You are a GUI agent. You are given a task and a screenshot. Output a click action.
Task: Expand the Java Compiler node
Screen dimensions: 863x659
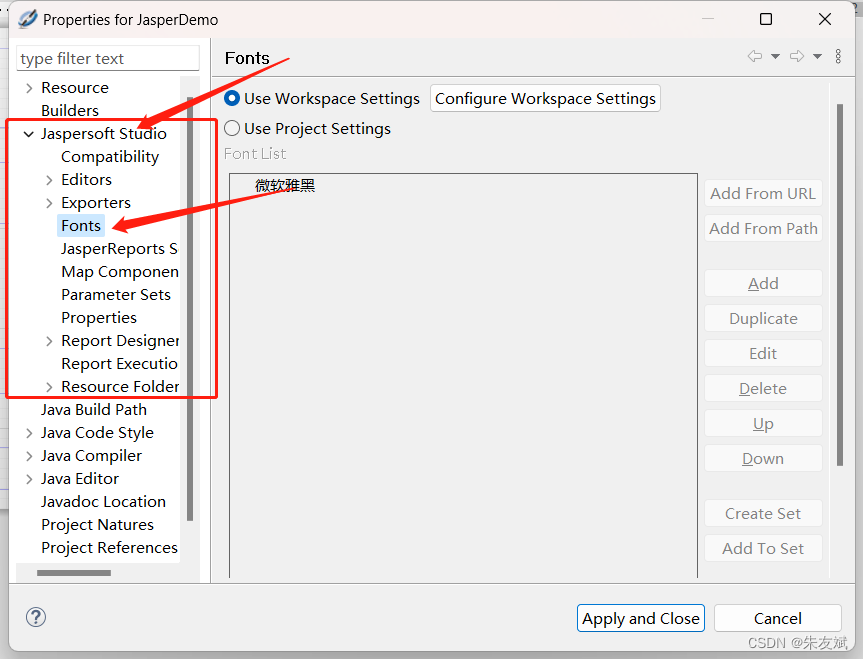point(29,456)
